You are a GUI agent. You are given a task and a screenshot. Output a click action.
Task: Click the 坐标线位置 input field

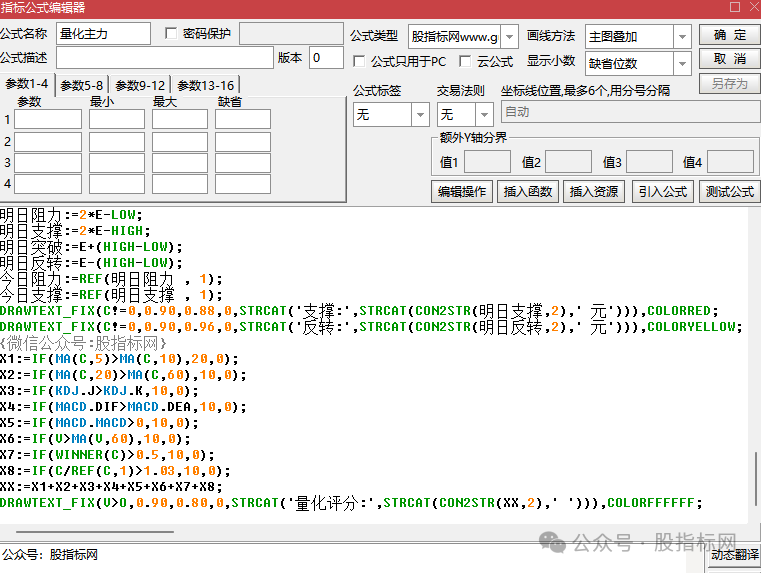tap(630, 112)
